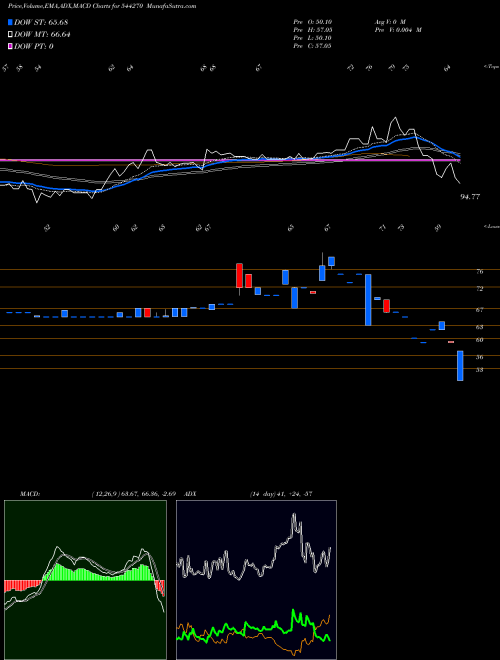Open the MACD histogram chart panel
The image size is (500, 660).
(x=85, y=580)
